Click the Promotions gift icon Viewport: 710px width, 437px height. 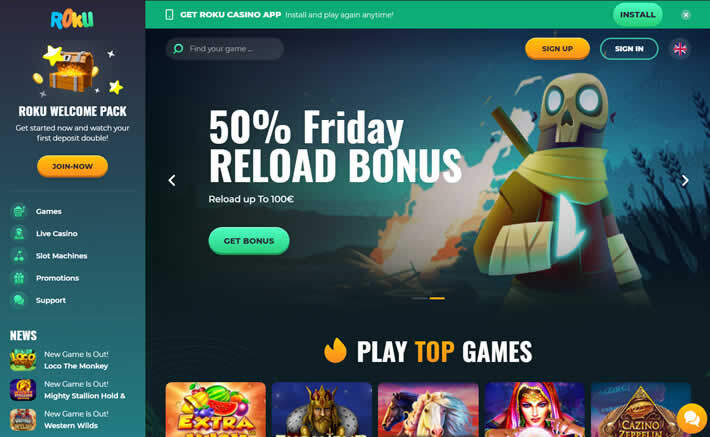19,278
